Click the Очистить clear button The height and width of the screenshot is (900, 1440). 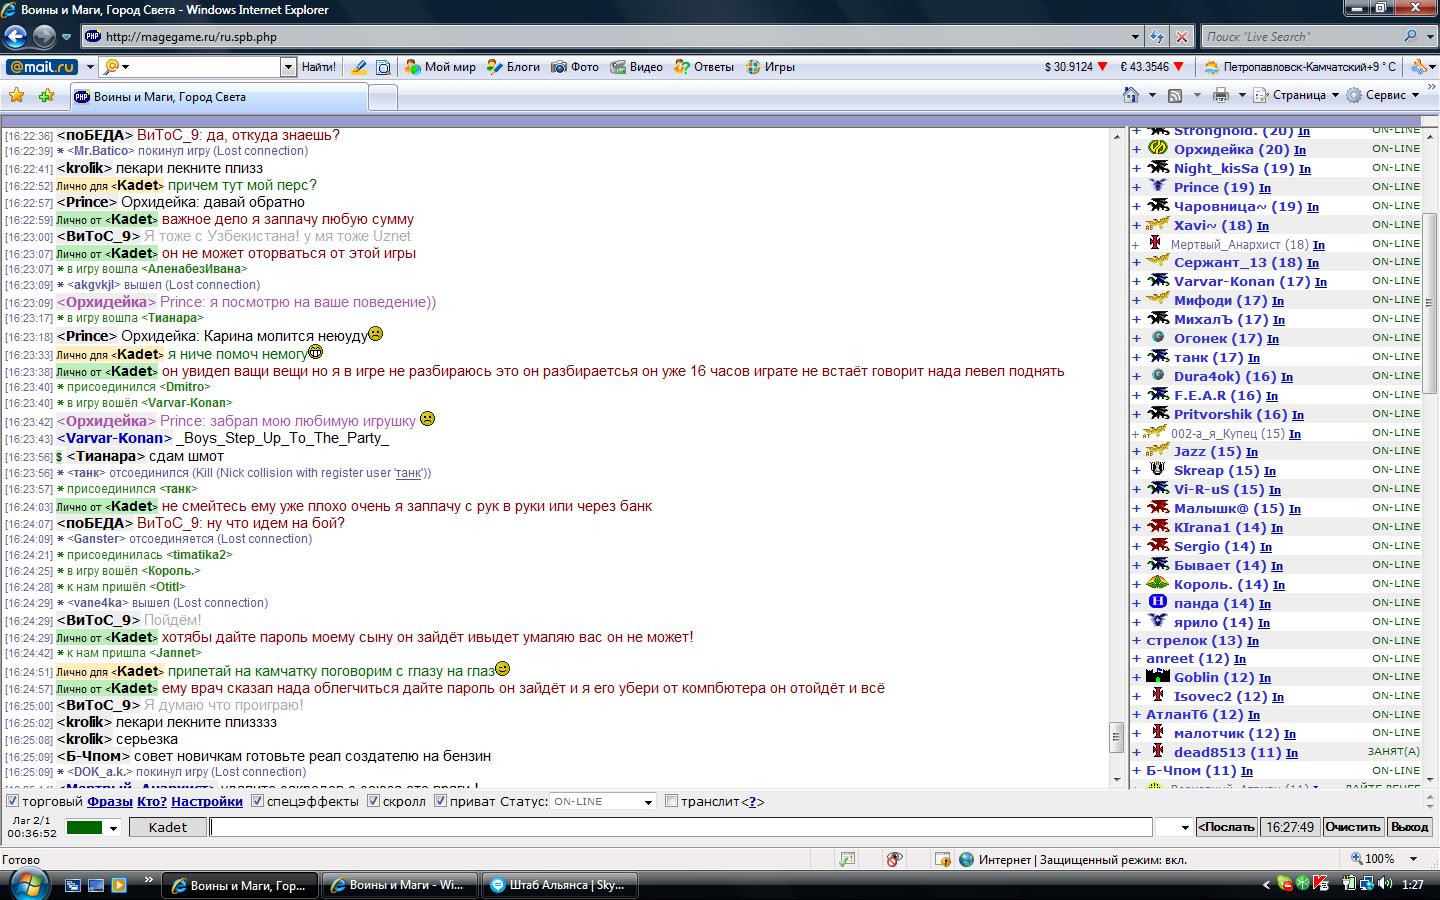pos(1352,827)
